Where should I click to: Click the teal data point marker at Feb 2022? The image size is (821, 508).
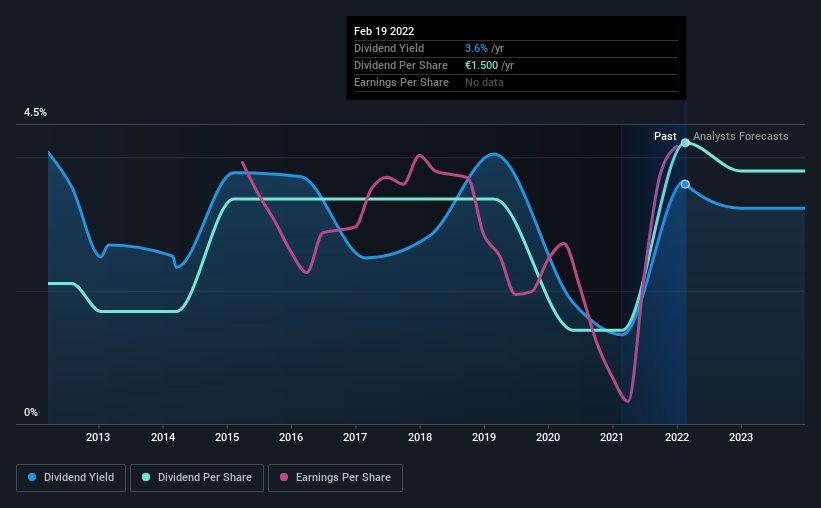685,142
